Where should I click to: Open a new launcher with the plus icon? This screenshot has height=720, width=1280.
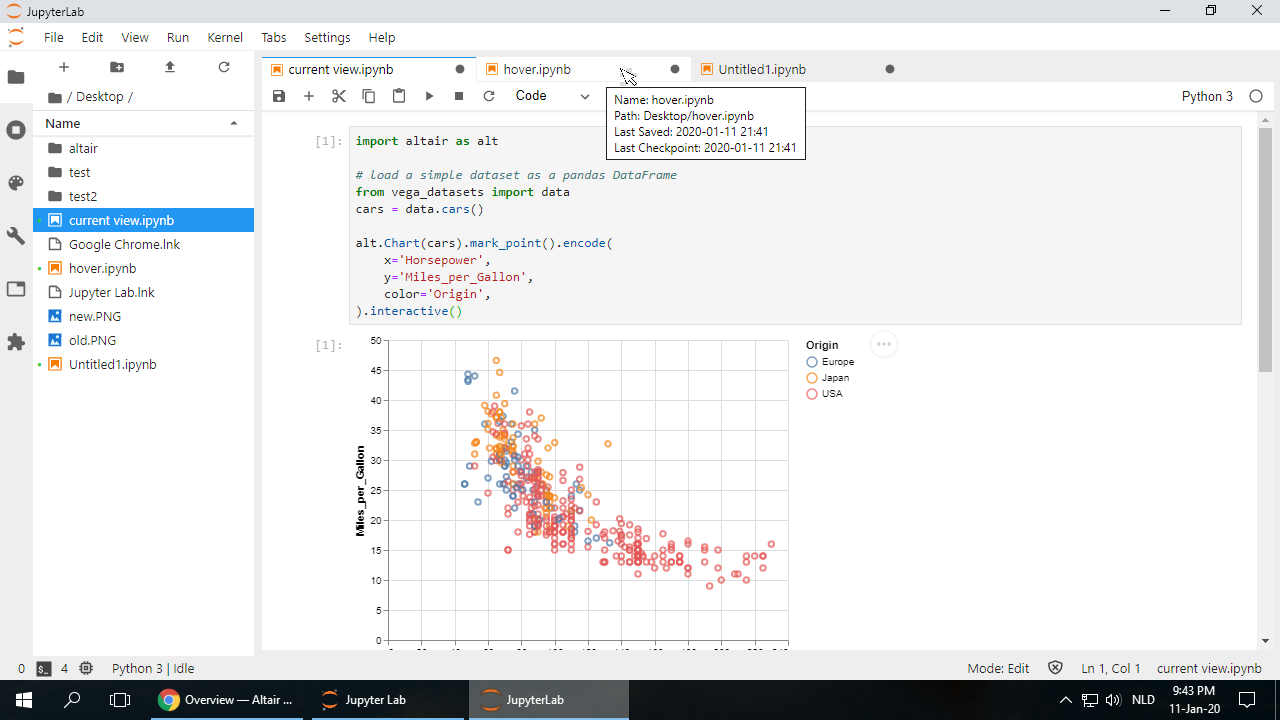pyautogui.click(x=64, y=67)
